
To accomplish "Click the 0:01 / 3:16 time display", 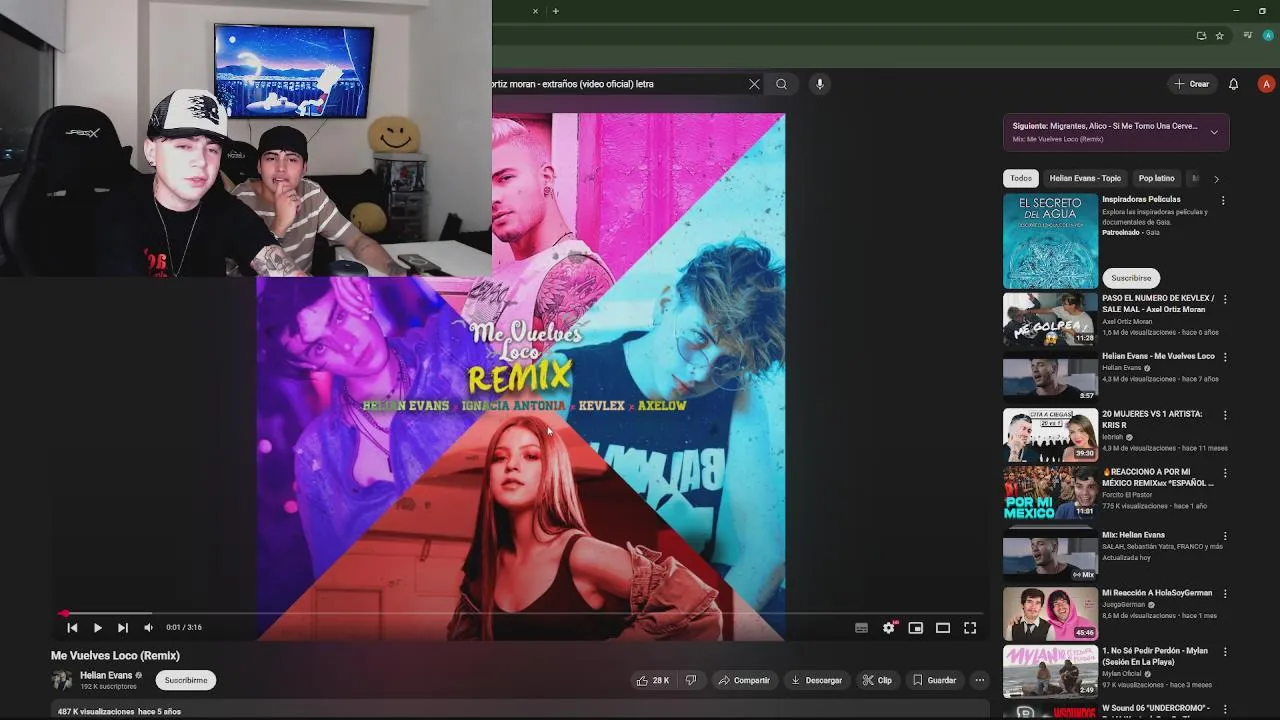I will point(184,628).
